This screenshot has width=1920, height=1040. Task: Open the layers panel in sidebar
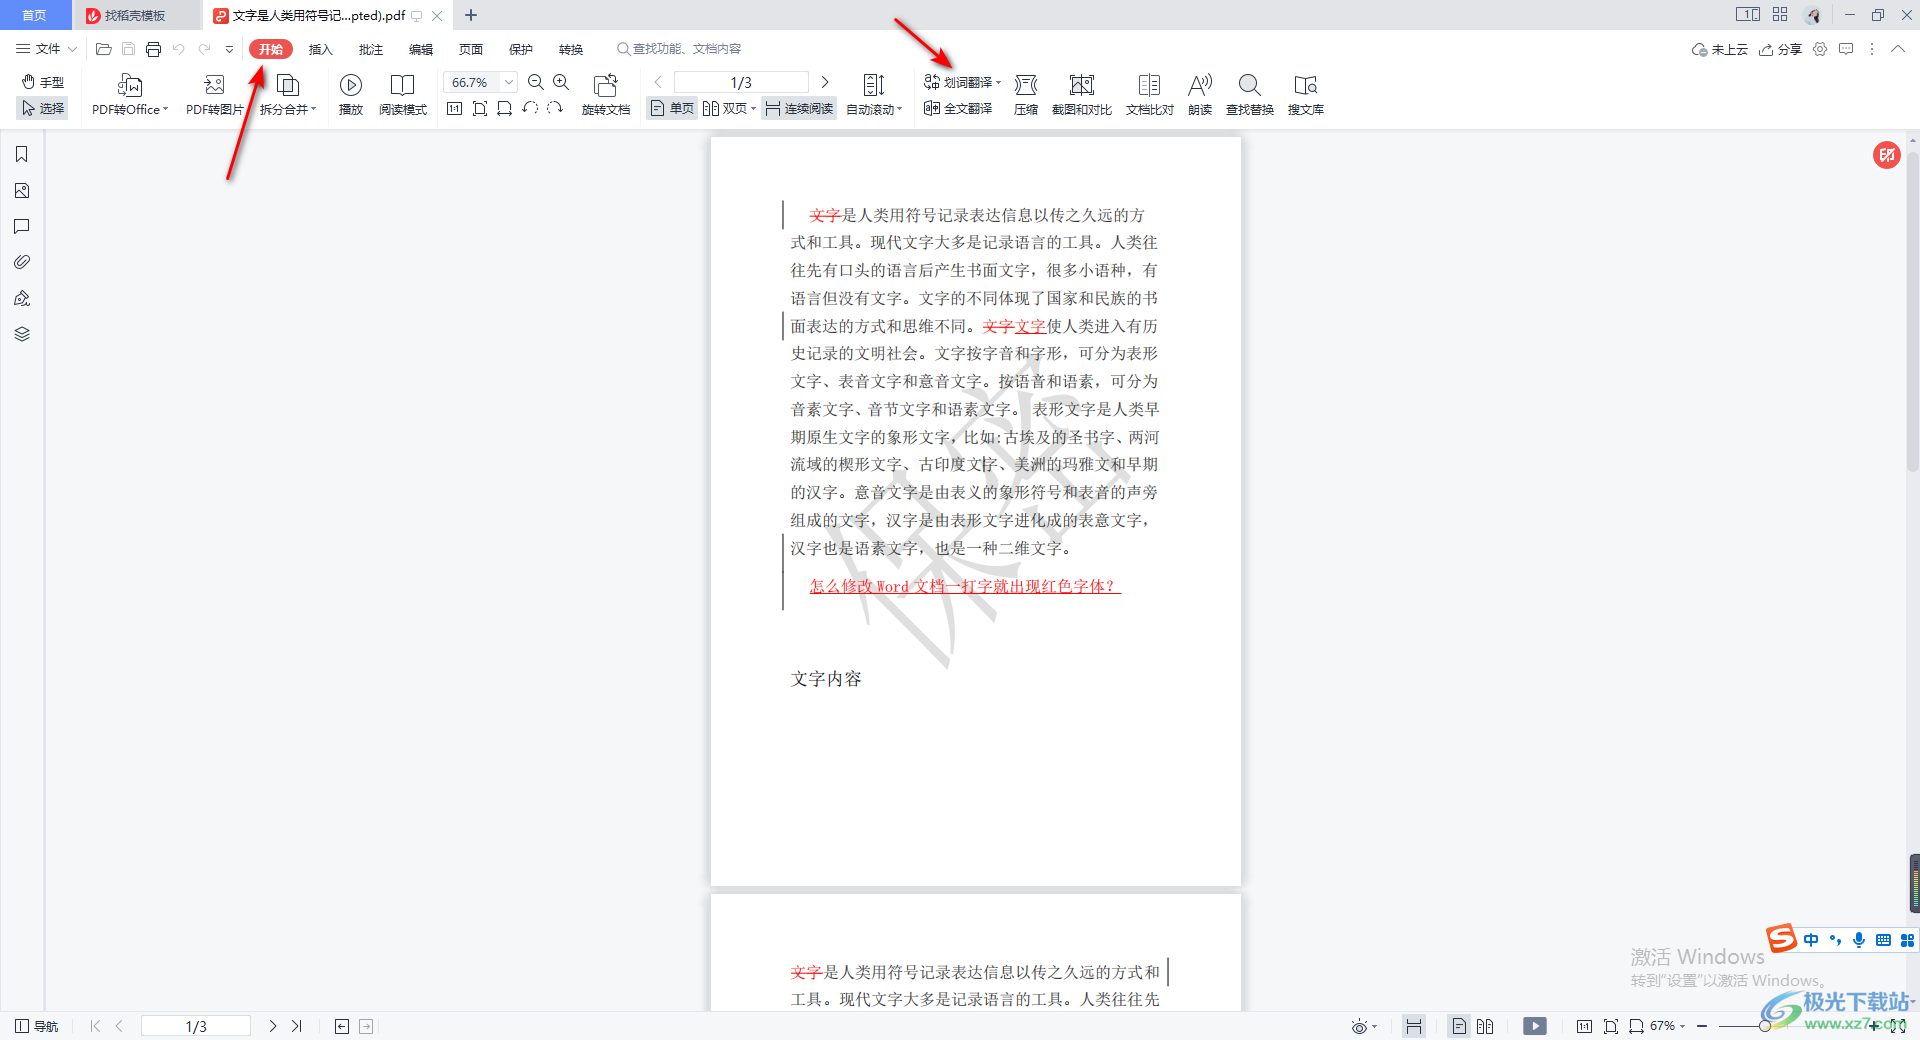(x=22, y=334)
